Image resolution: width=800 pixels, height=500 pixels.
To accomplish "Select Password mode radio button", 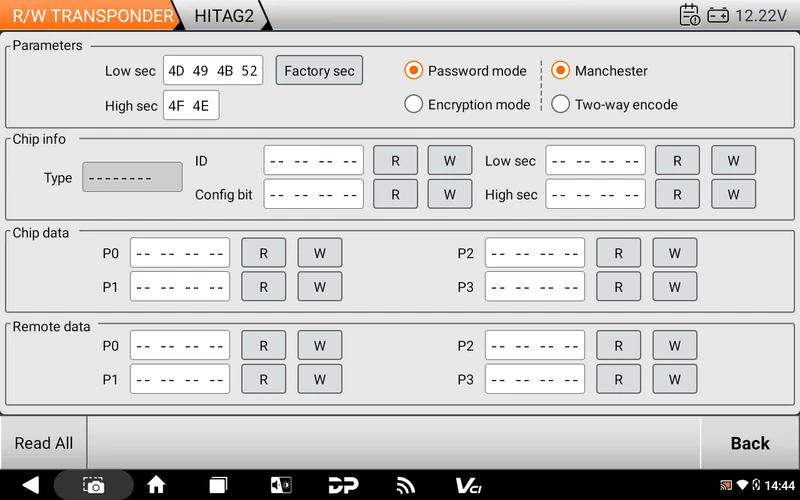I will click(x=414, y=71).
